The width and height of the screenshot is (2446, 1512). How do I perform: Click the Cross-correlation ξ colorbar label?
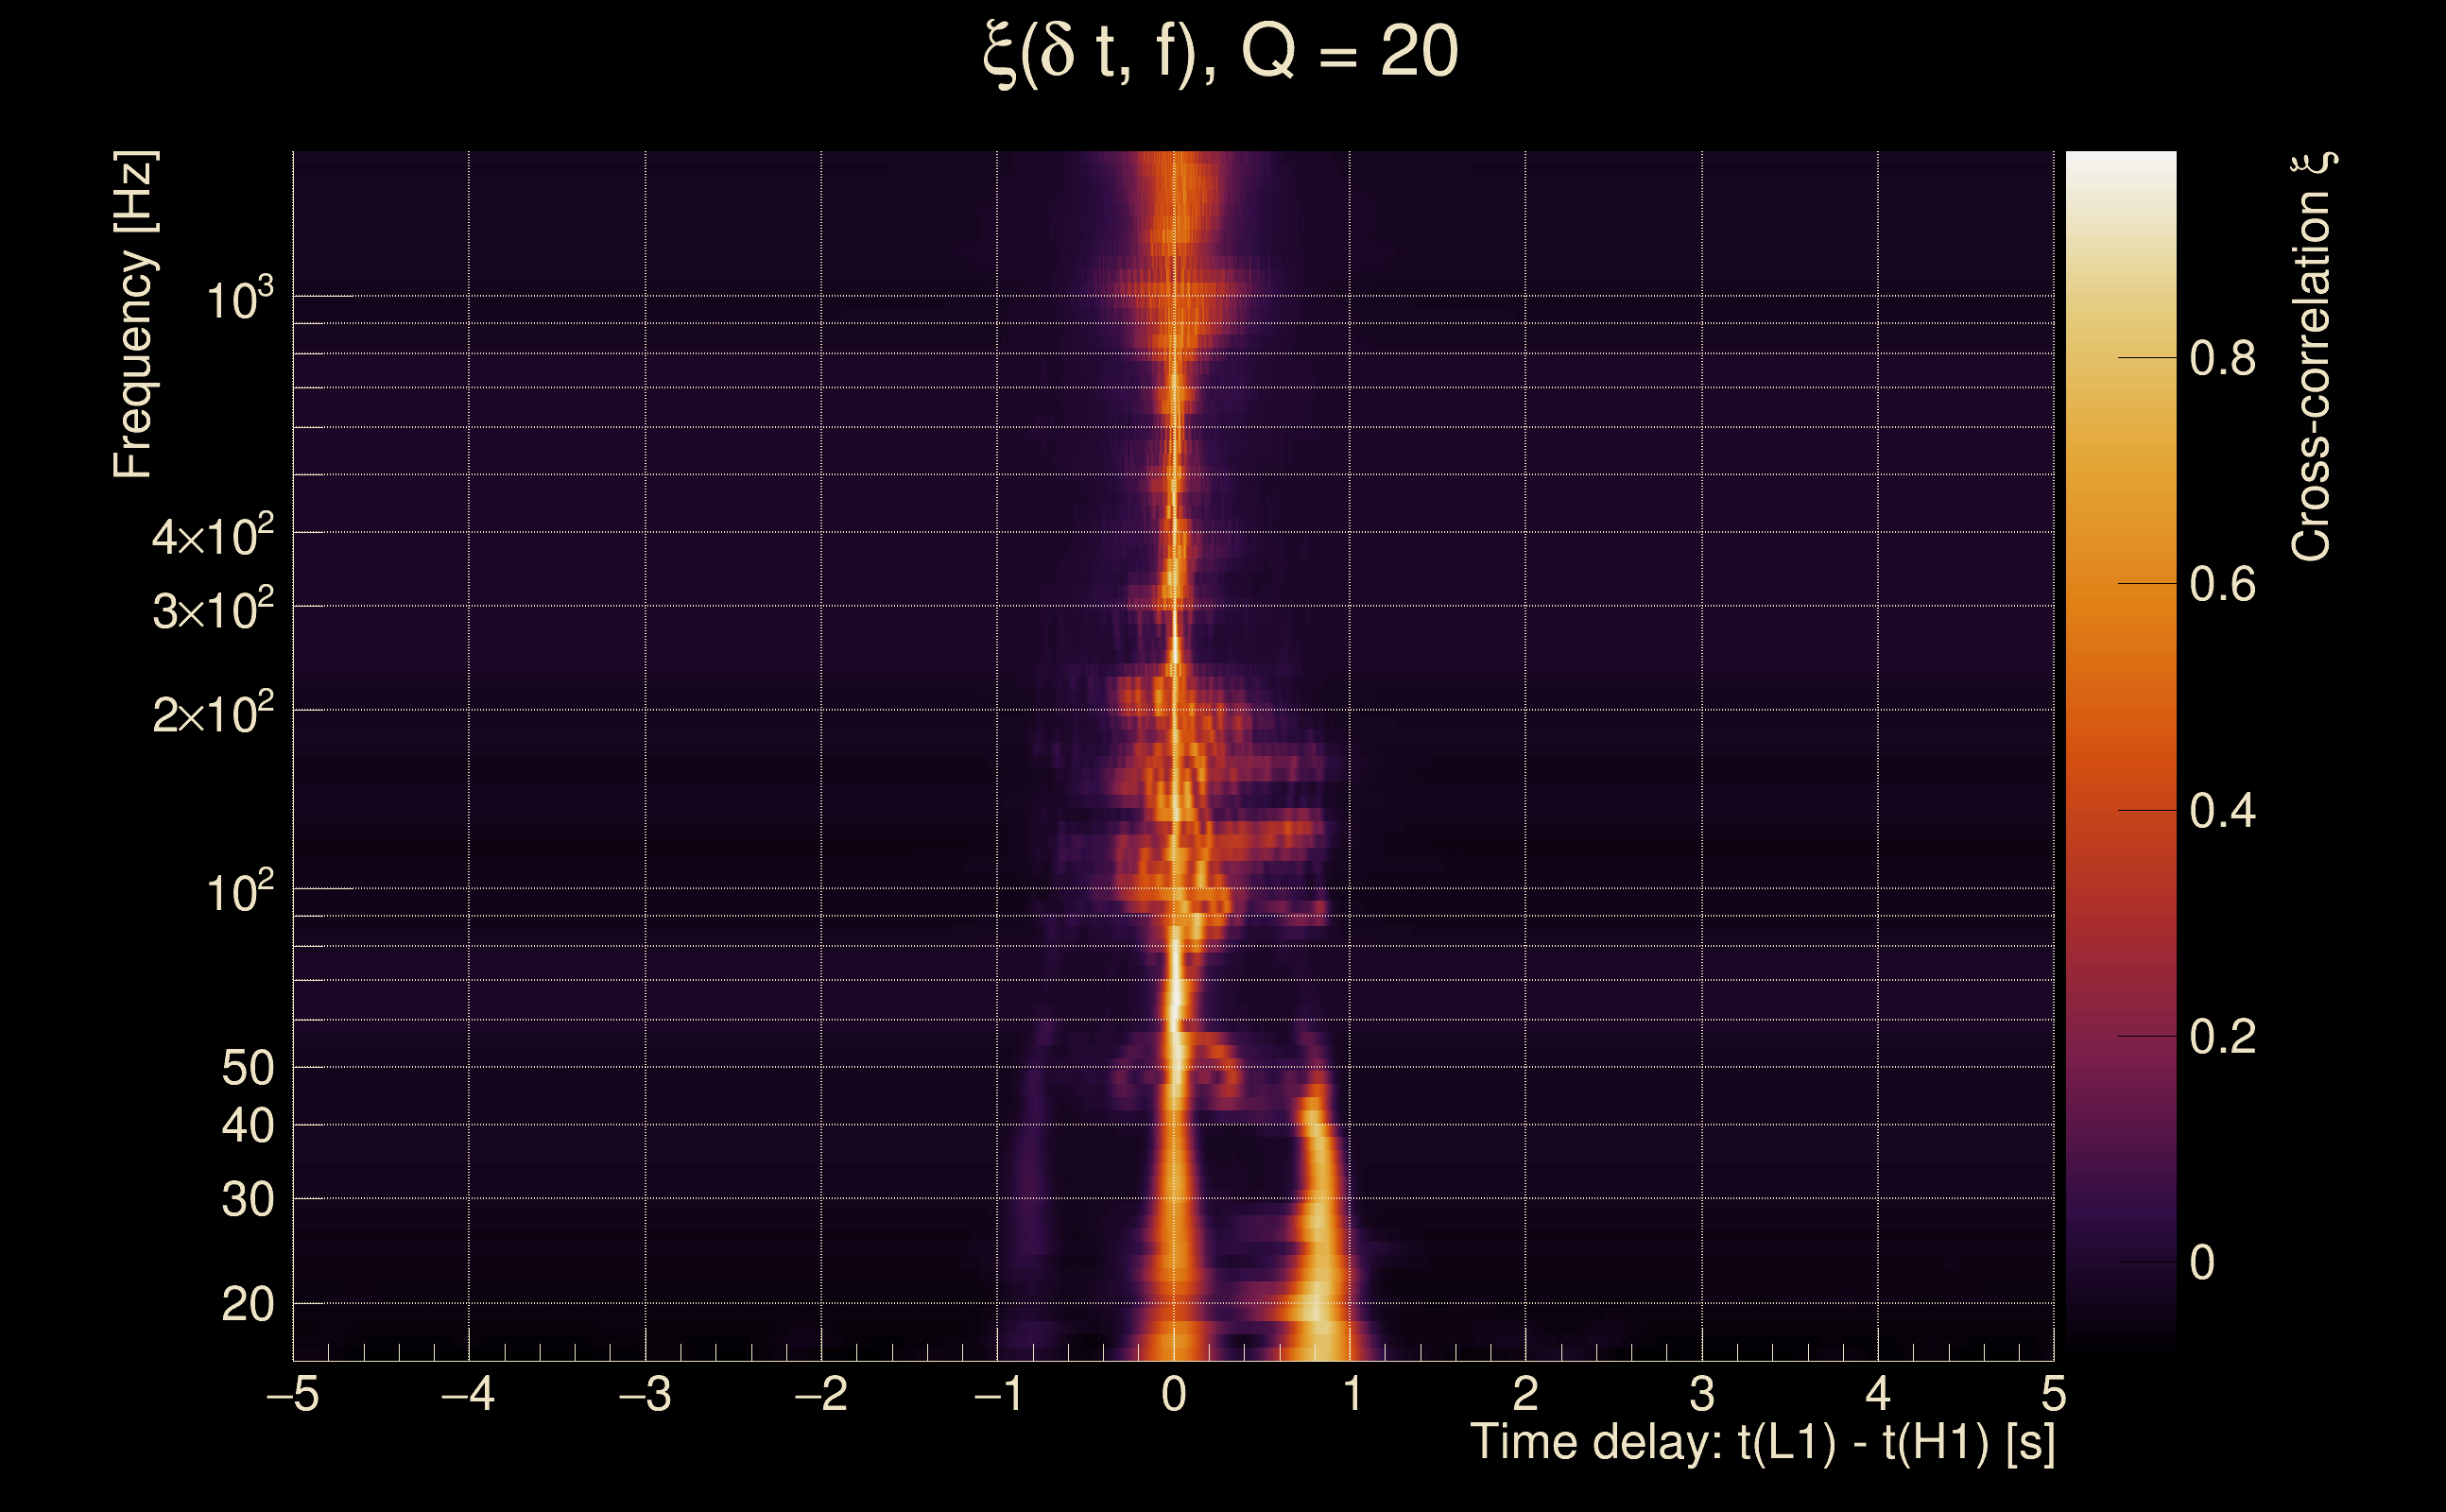click(2312, 358)
